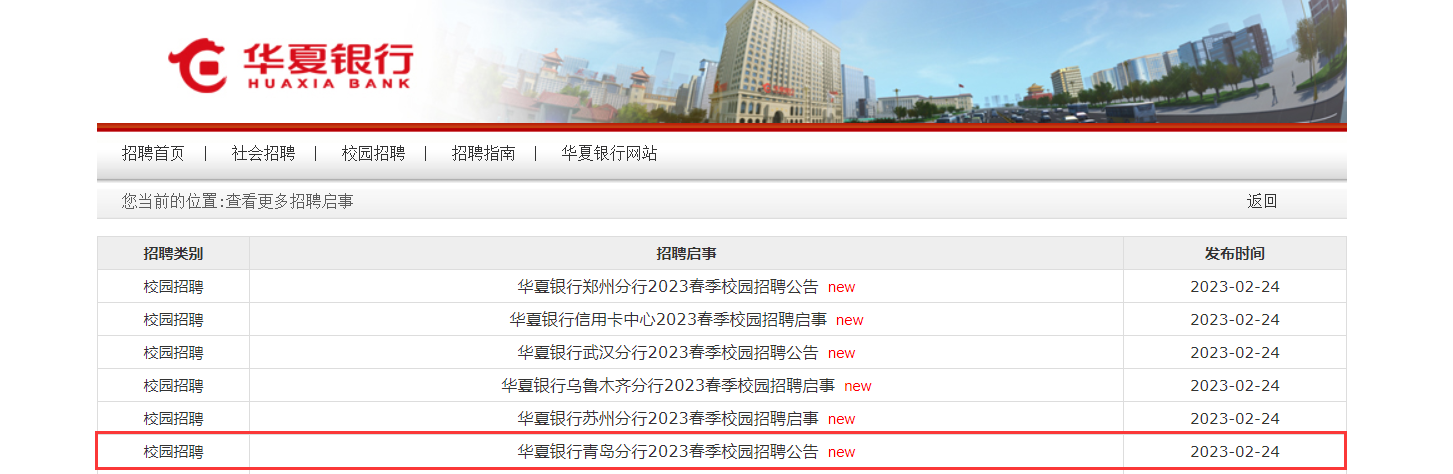Open 华夏银行青岛分行2023春季校园招聘公告

[667, 452]
